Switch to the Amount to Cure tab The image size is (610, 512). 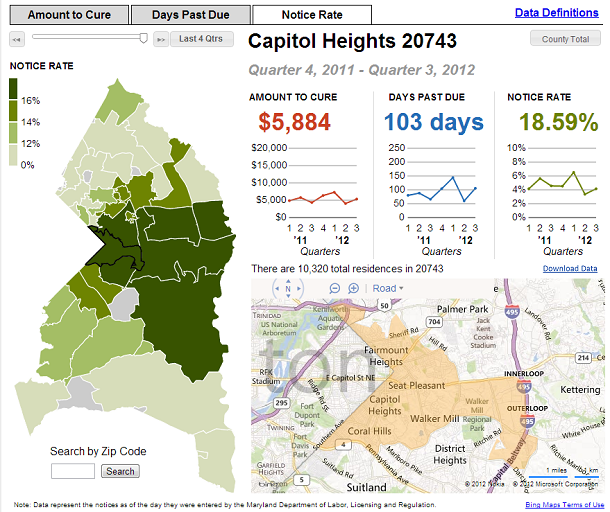point(66,15)
